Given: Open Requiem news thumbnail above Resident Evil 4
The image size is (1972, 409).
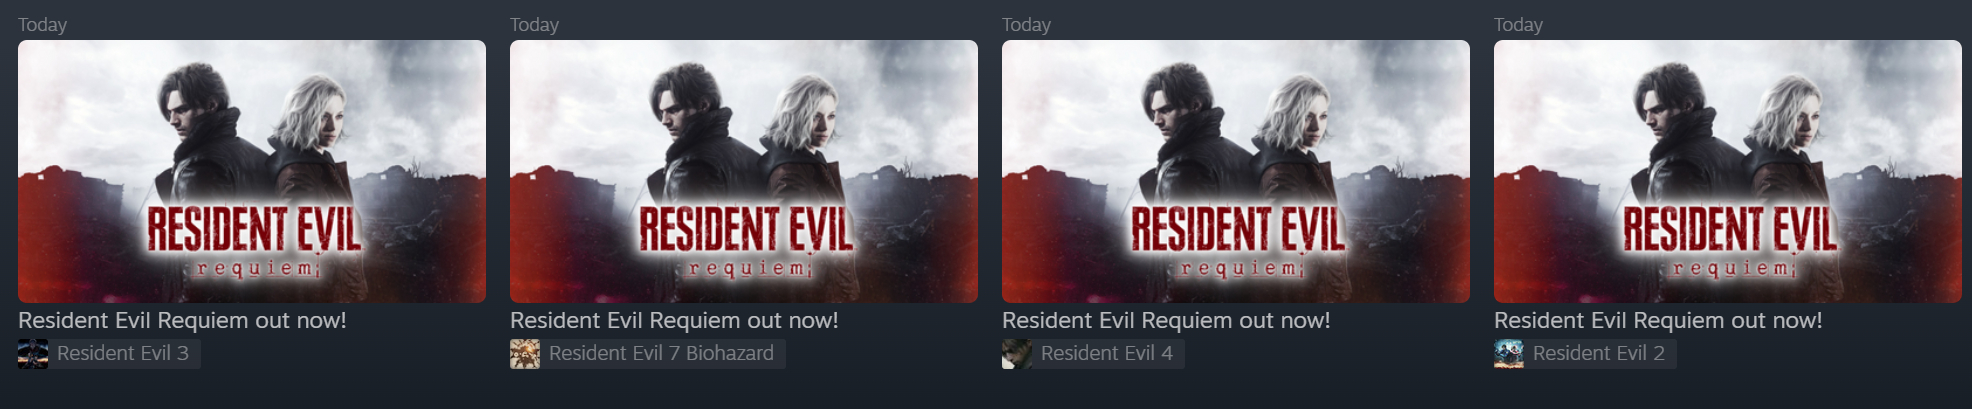Looking at the screenshot, I should point(1236,171).
